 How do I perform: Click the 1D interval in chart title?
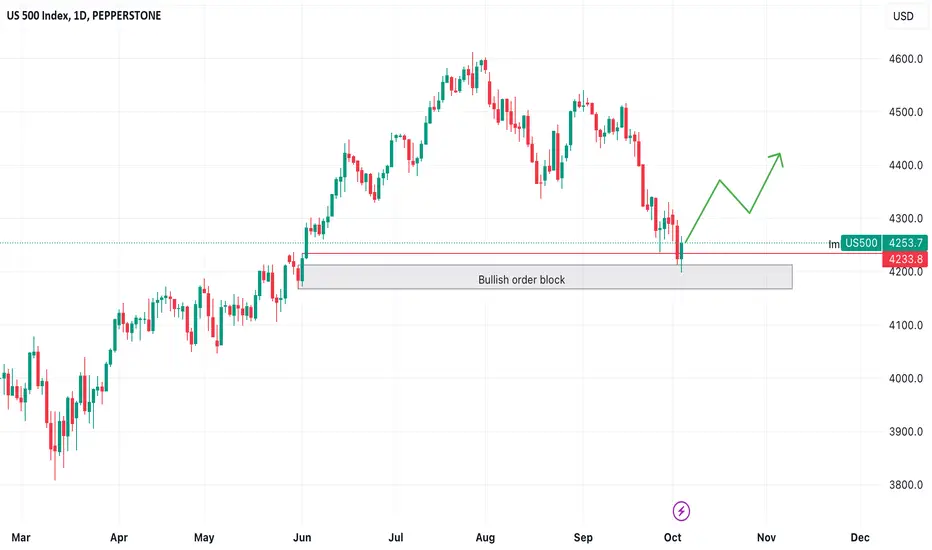(x=80, y=15)
